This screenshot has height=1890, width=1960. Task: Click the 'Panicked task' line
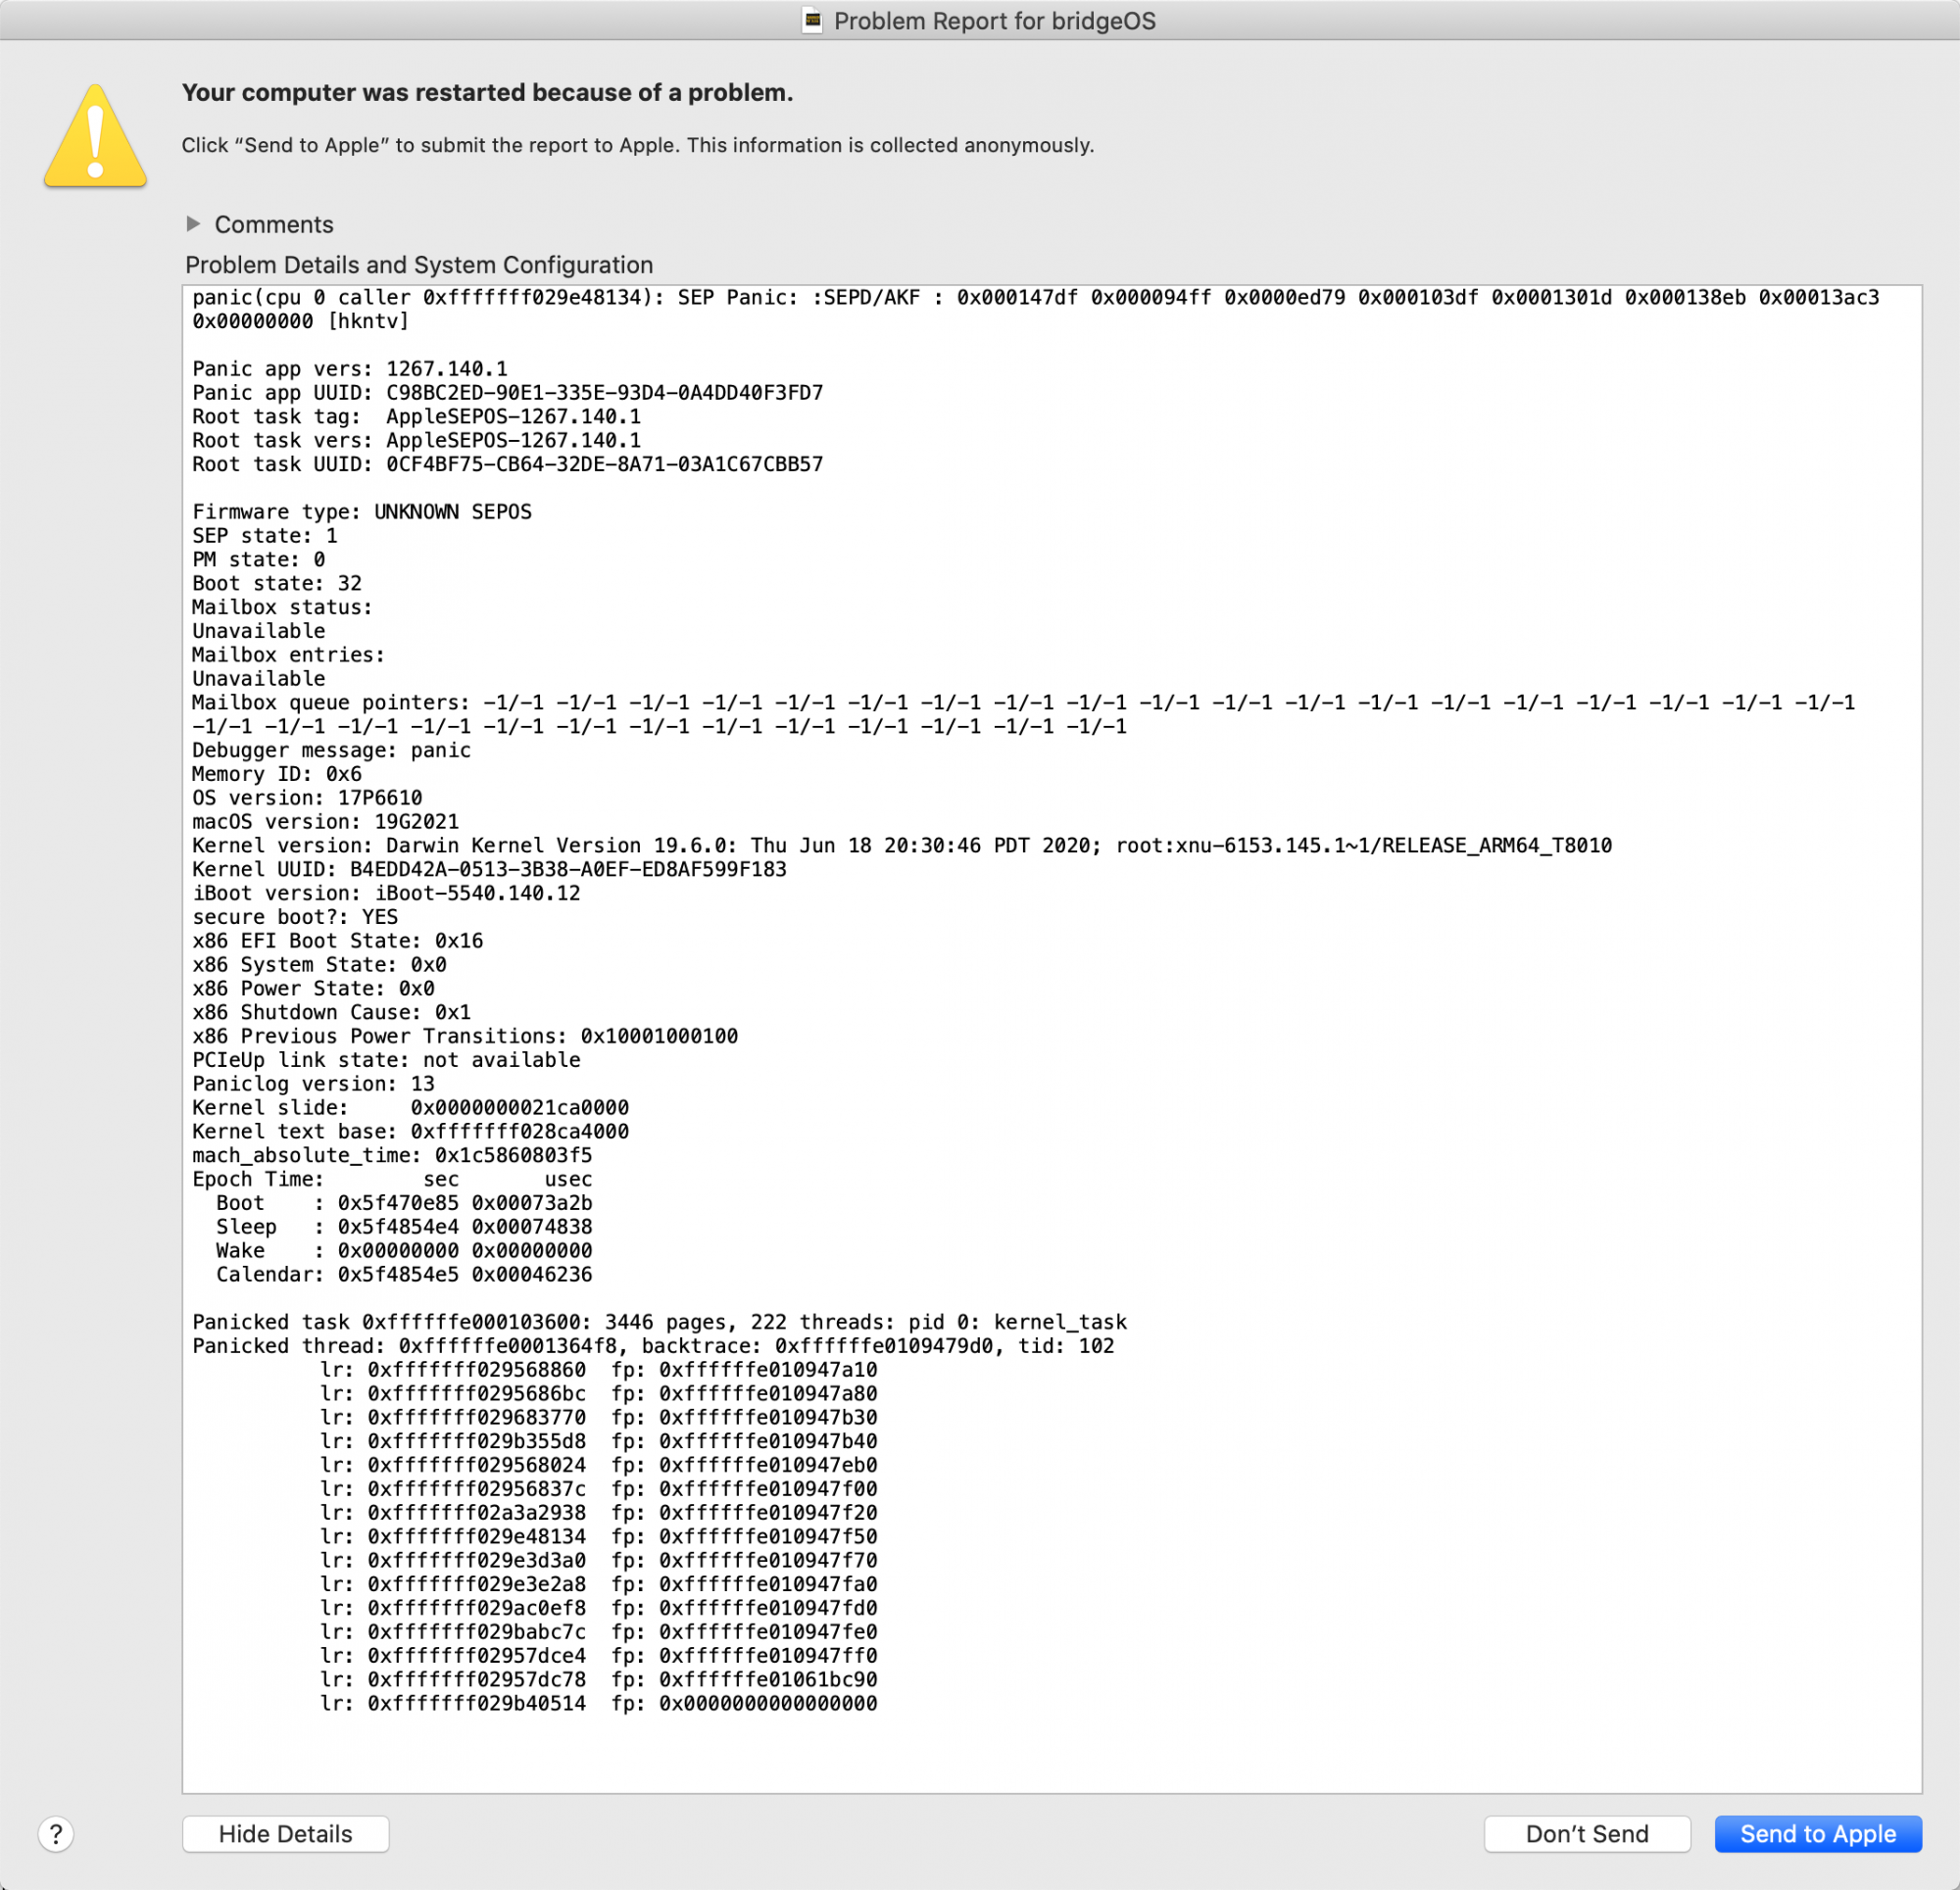point(660,1323)
